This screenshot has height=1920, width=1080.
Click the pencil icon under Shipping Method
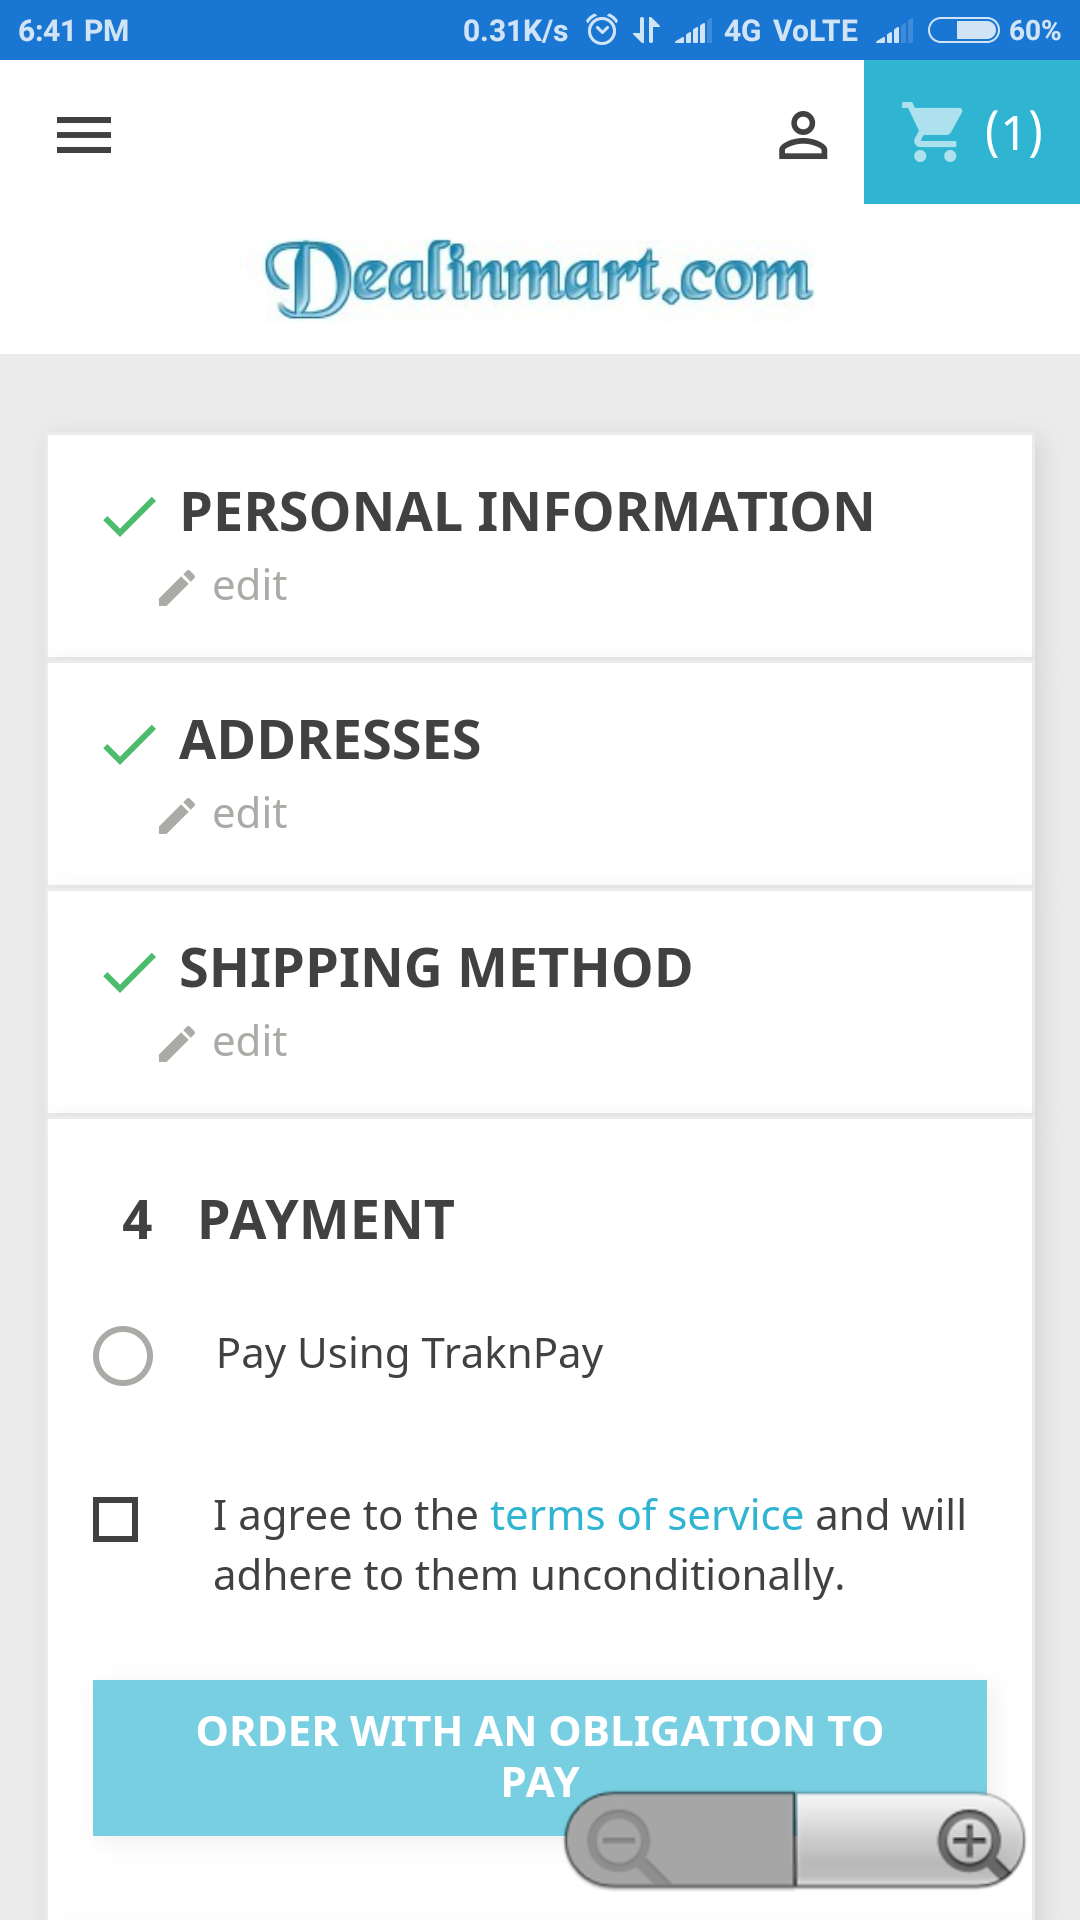point(177,1044)
